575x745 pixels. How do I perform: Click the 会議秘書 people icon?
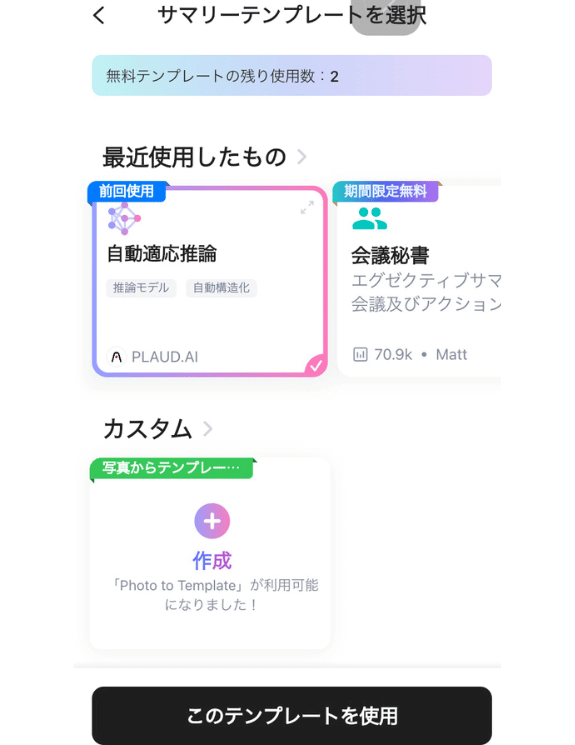tap(369, 219)
